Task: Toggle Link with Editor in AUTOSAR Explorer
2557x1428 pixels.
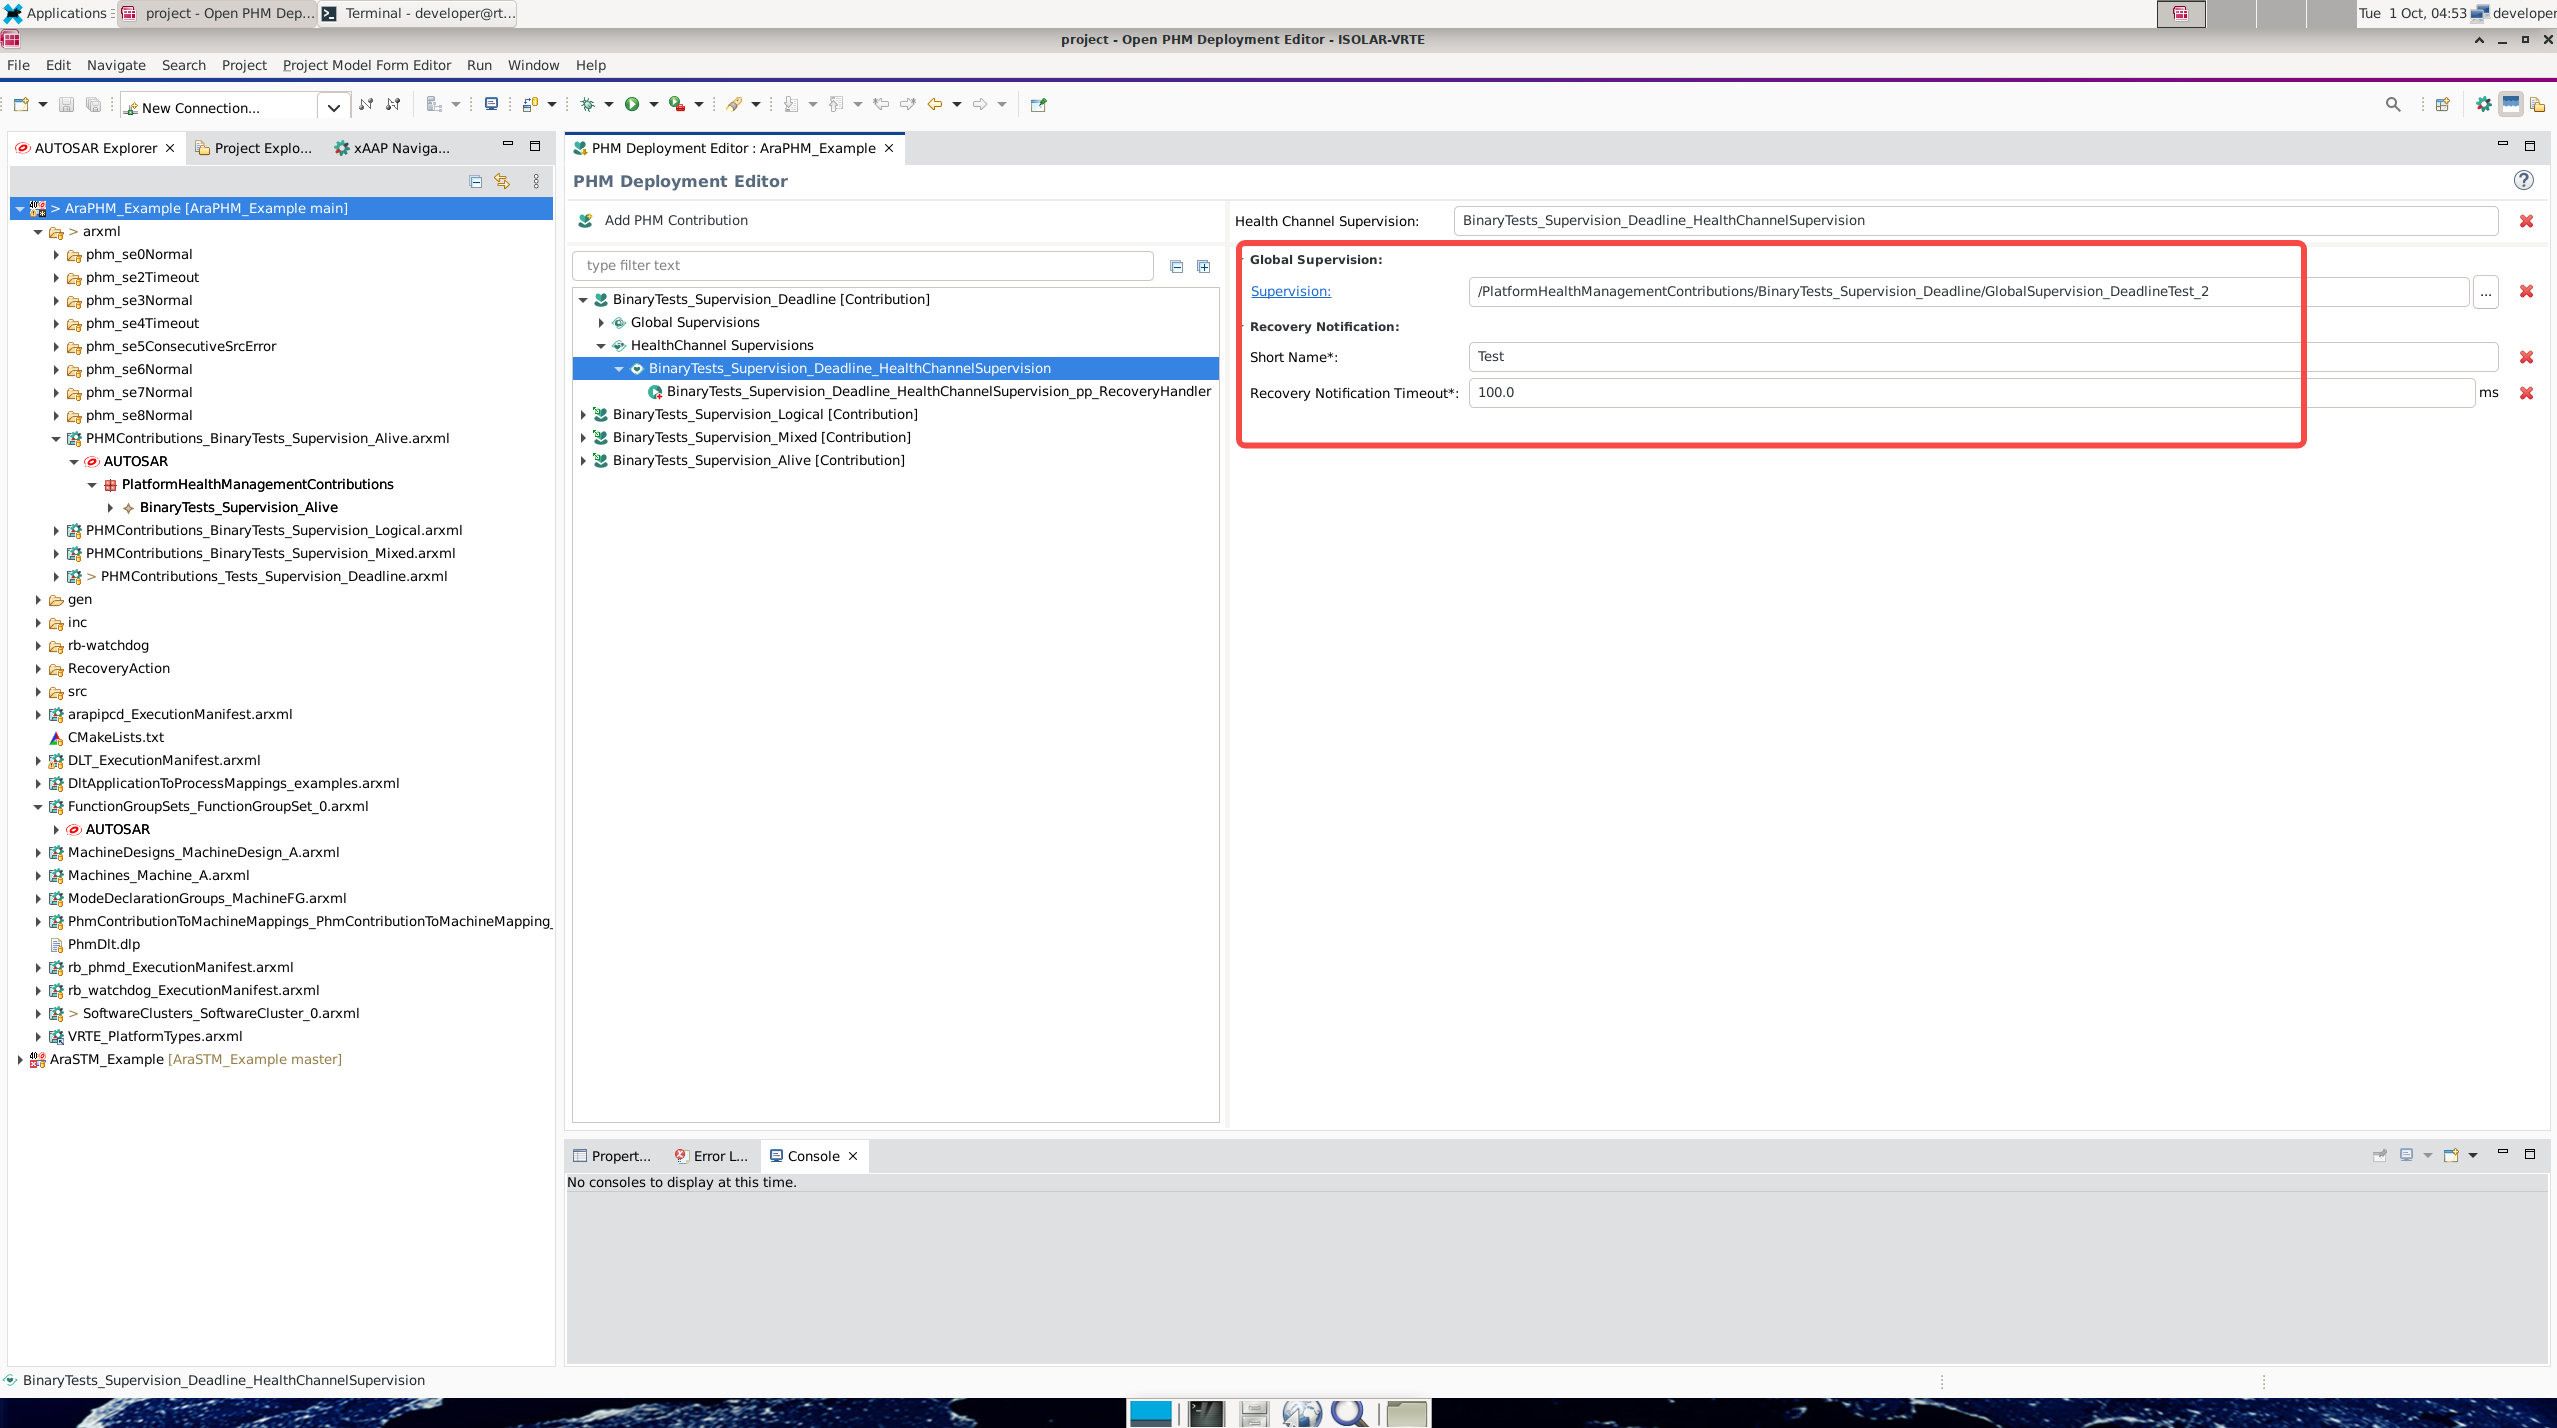Action: (x=502, y=181)
